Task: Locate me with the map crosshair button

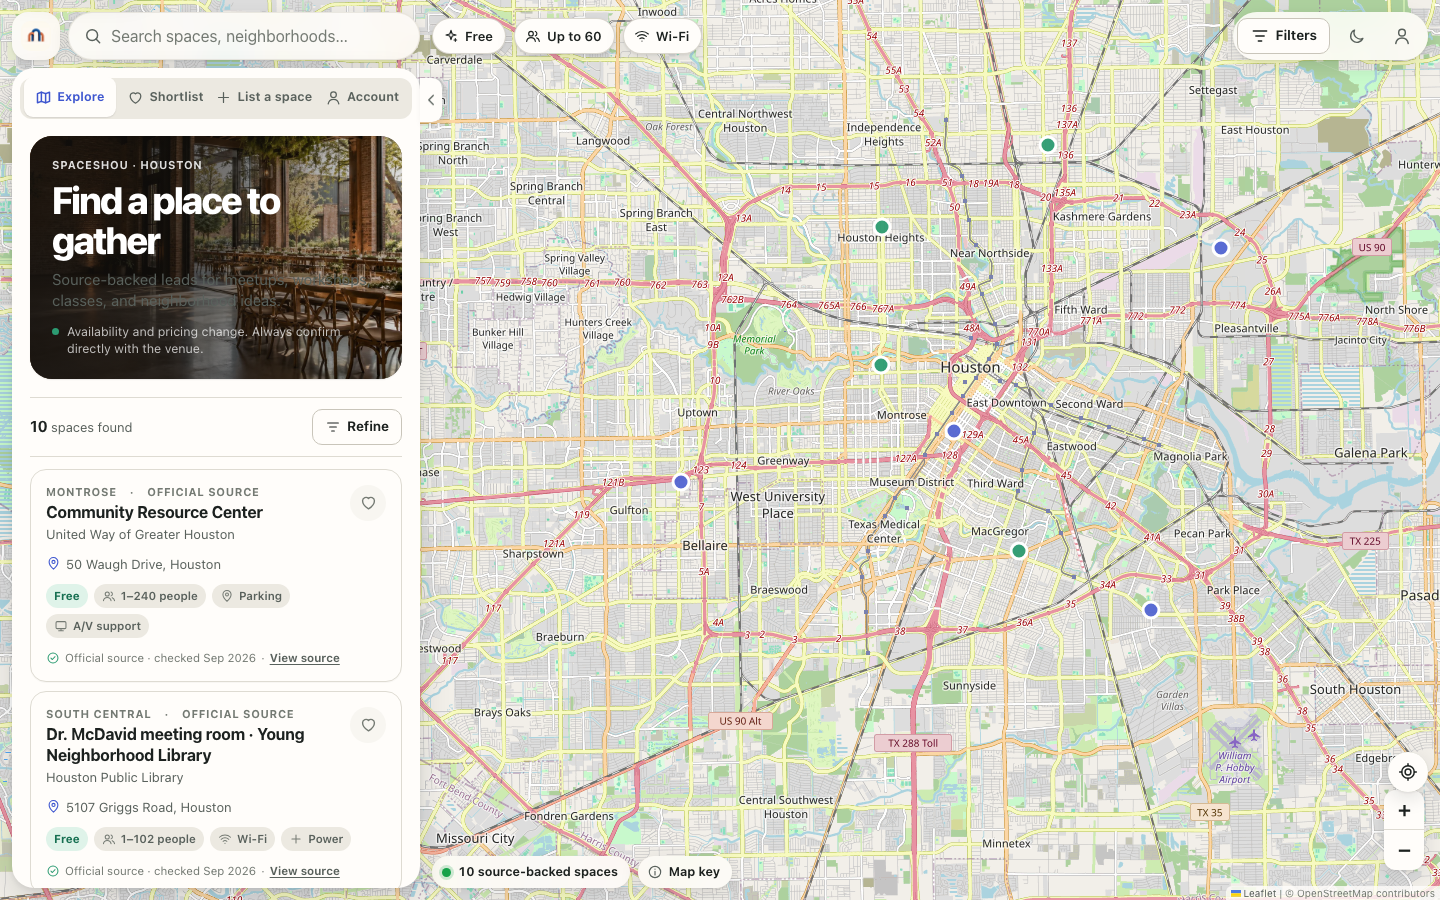Action: (x=1408, y=772)
